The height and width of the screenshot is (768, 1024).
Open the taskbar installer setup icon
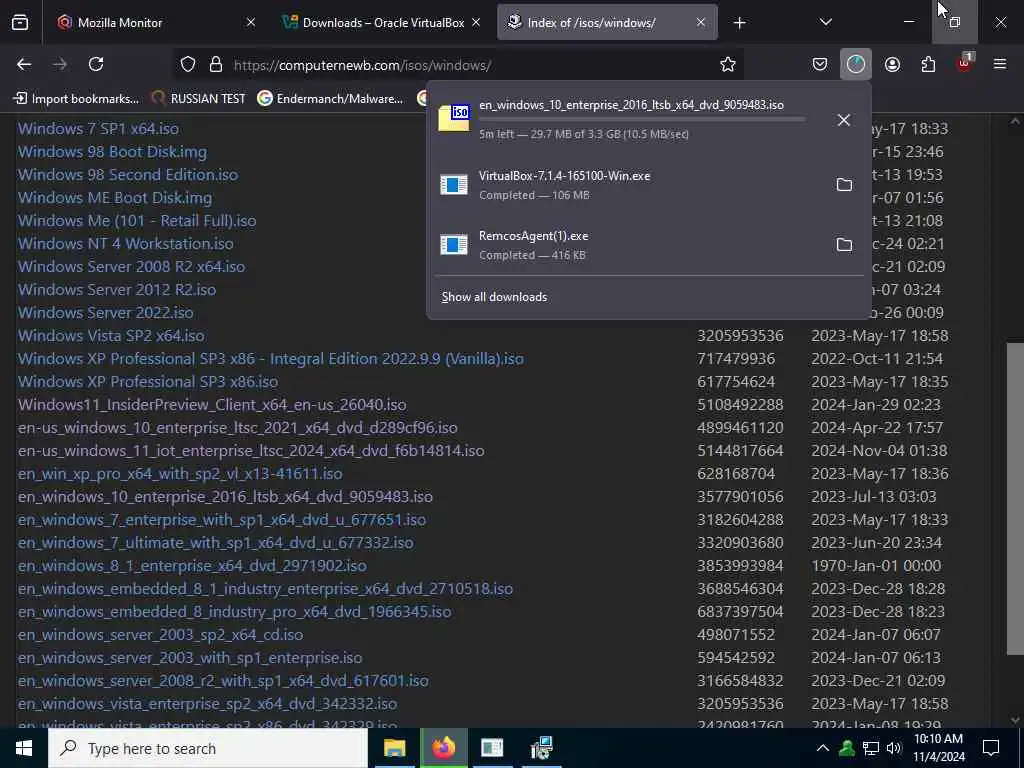(541, 748)
